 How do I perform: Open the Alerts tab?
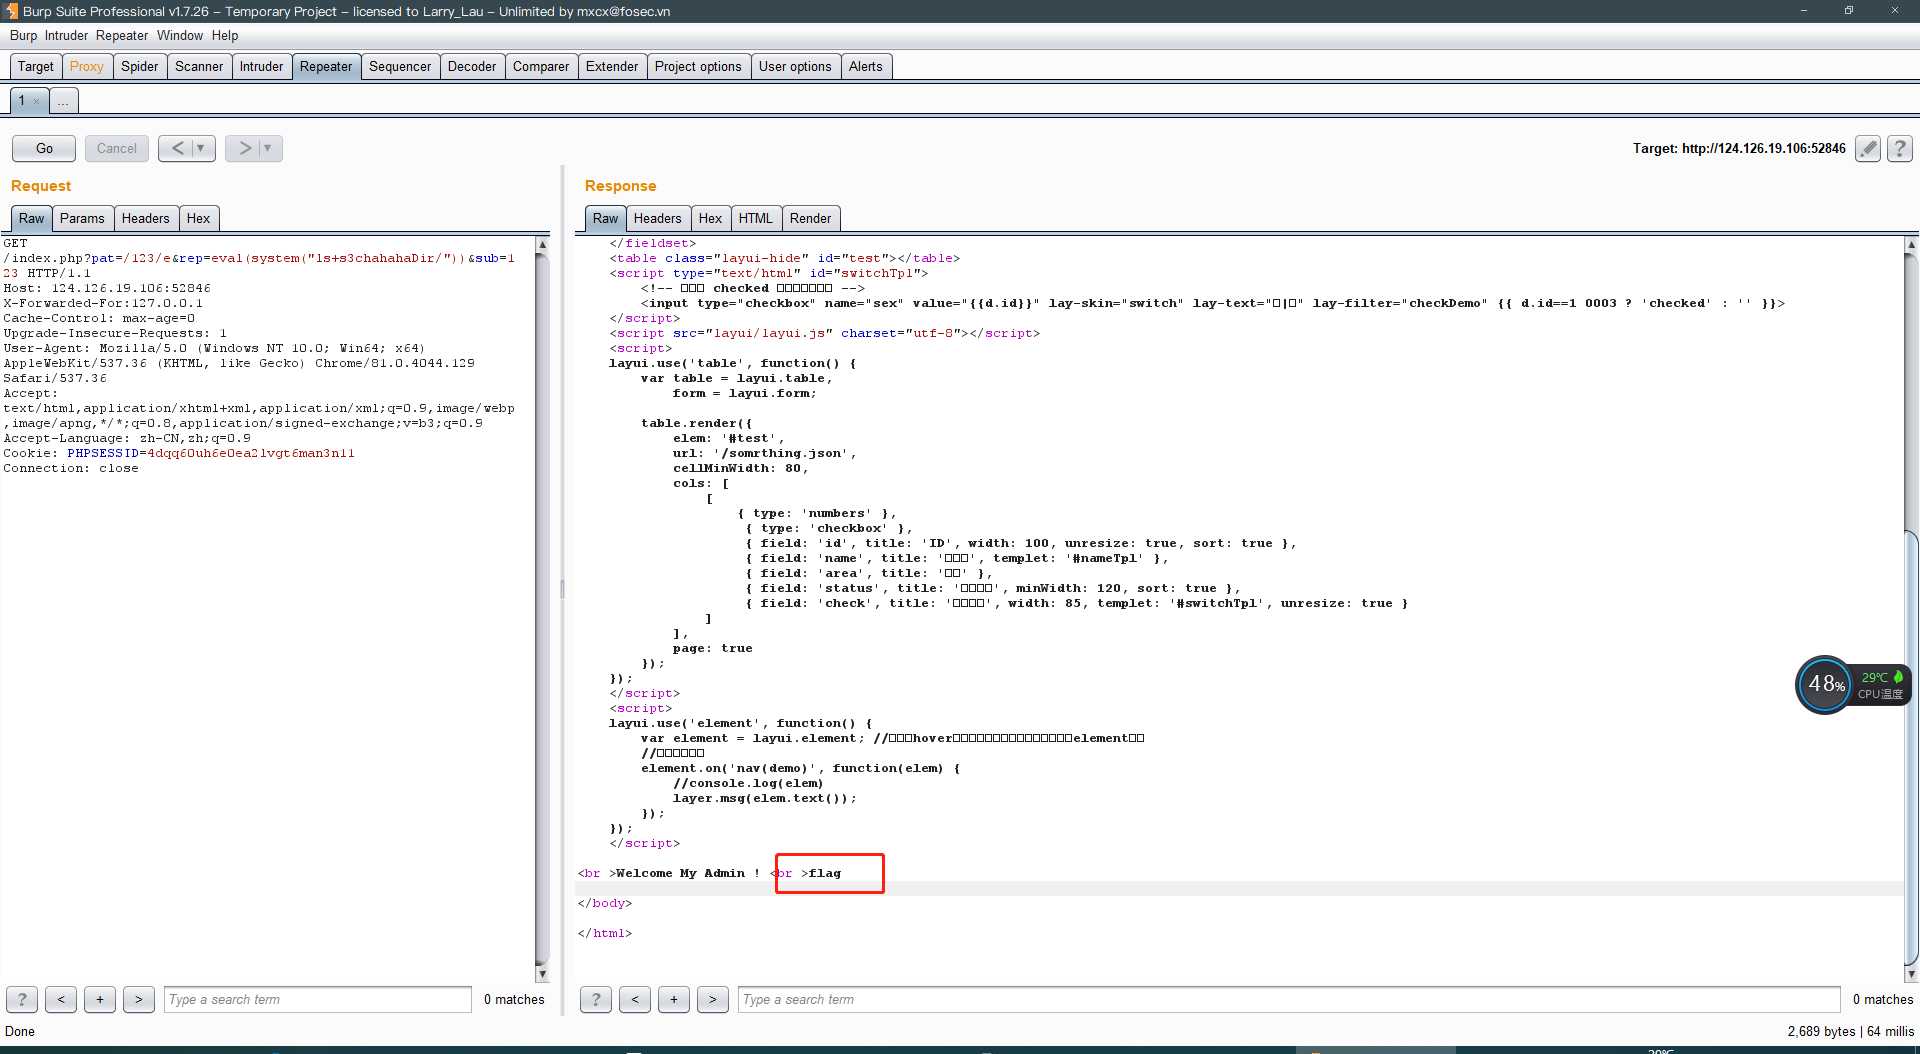click(866, 66)
